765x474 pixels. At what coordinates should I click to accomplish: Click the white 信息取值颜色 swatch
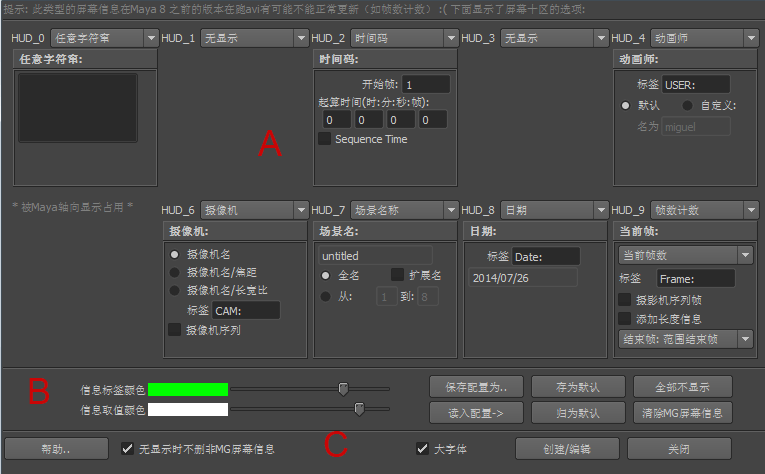[x=188, y=410]
